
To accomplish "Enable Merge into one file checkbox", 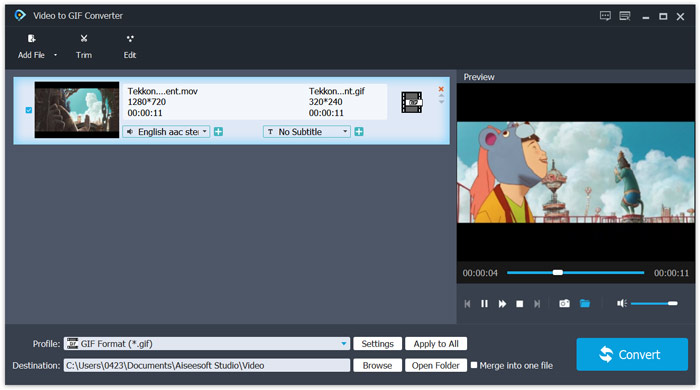I will (474, 365).
